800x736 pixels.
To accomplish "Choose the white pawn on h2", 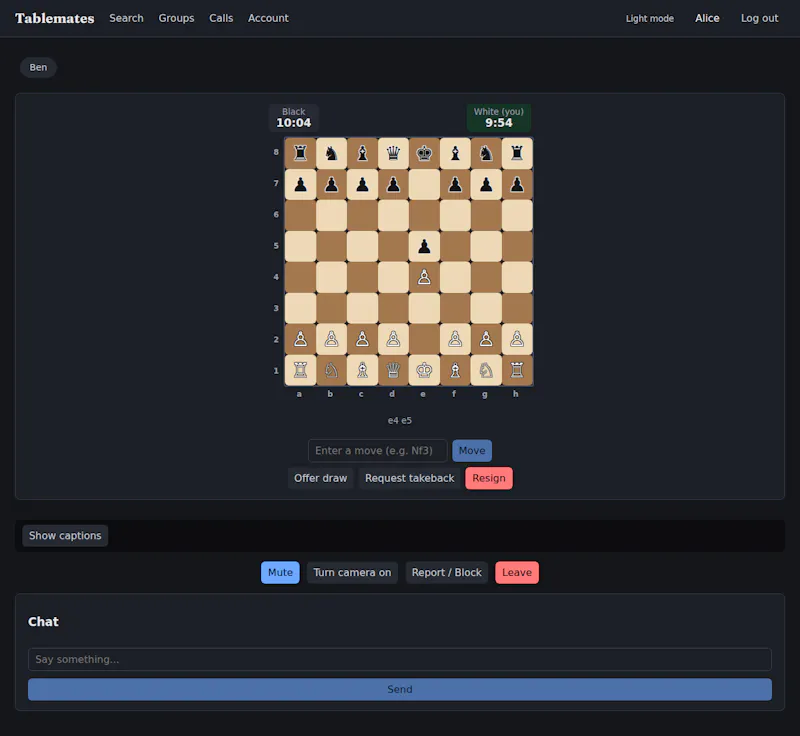I will point(517,339).
